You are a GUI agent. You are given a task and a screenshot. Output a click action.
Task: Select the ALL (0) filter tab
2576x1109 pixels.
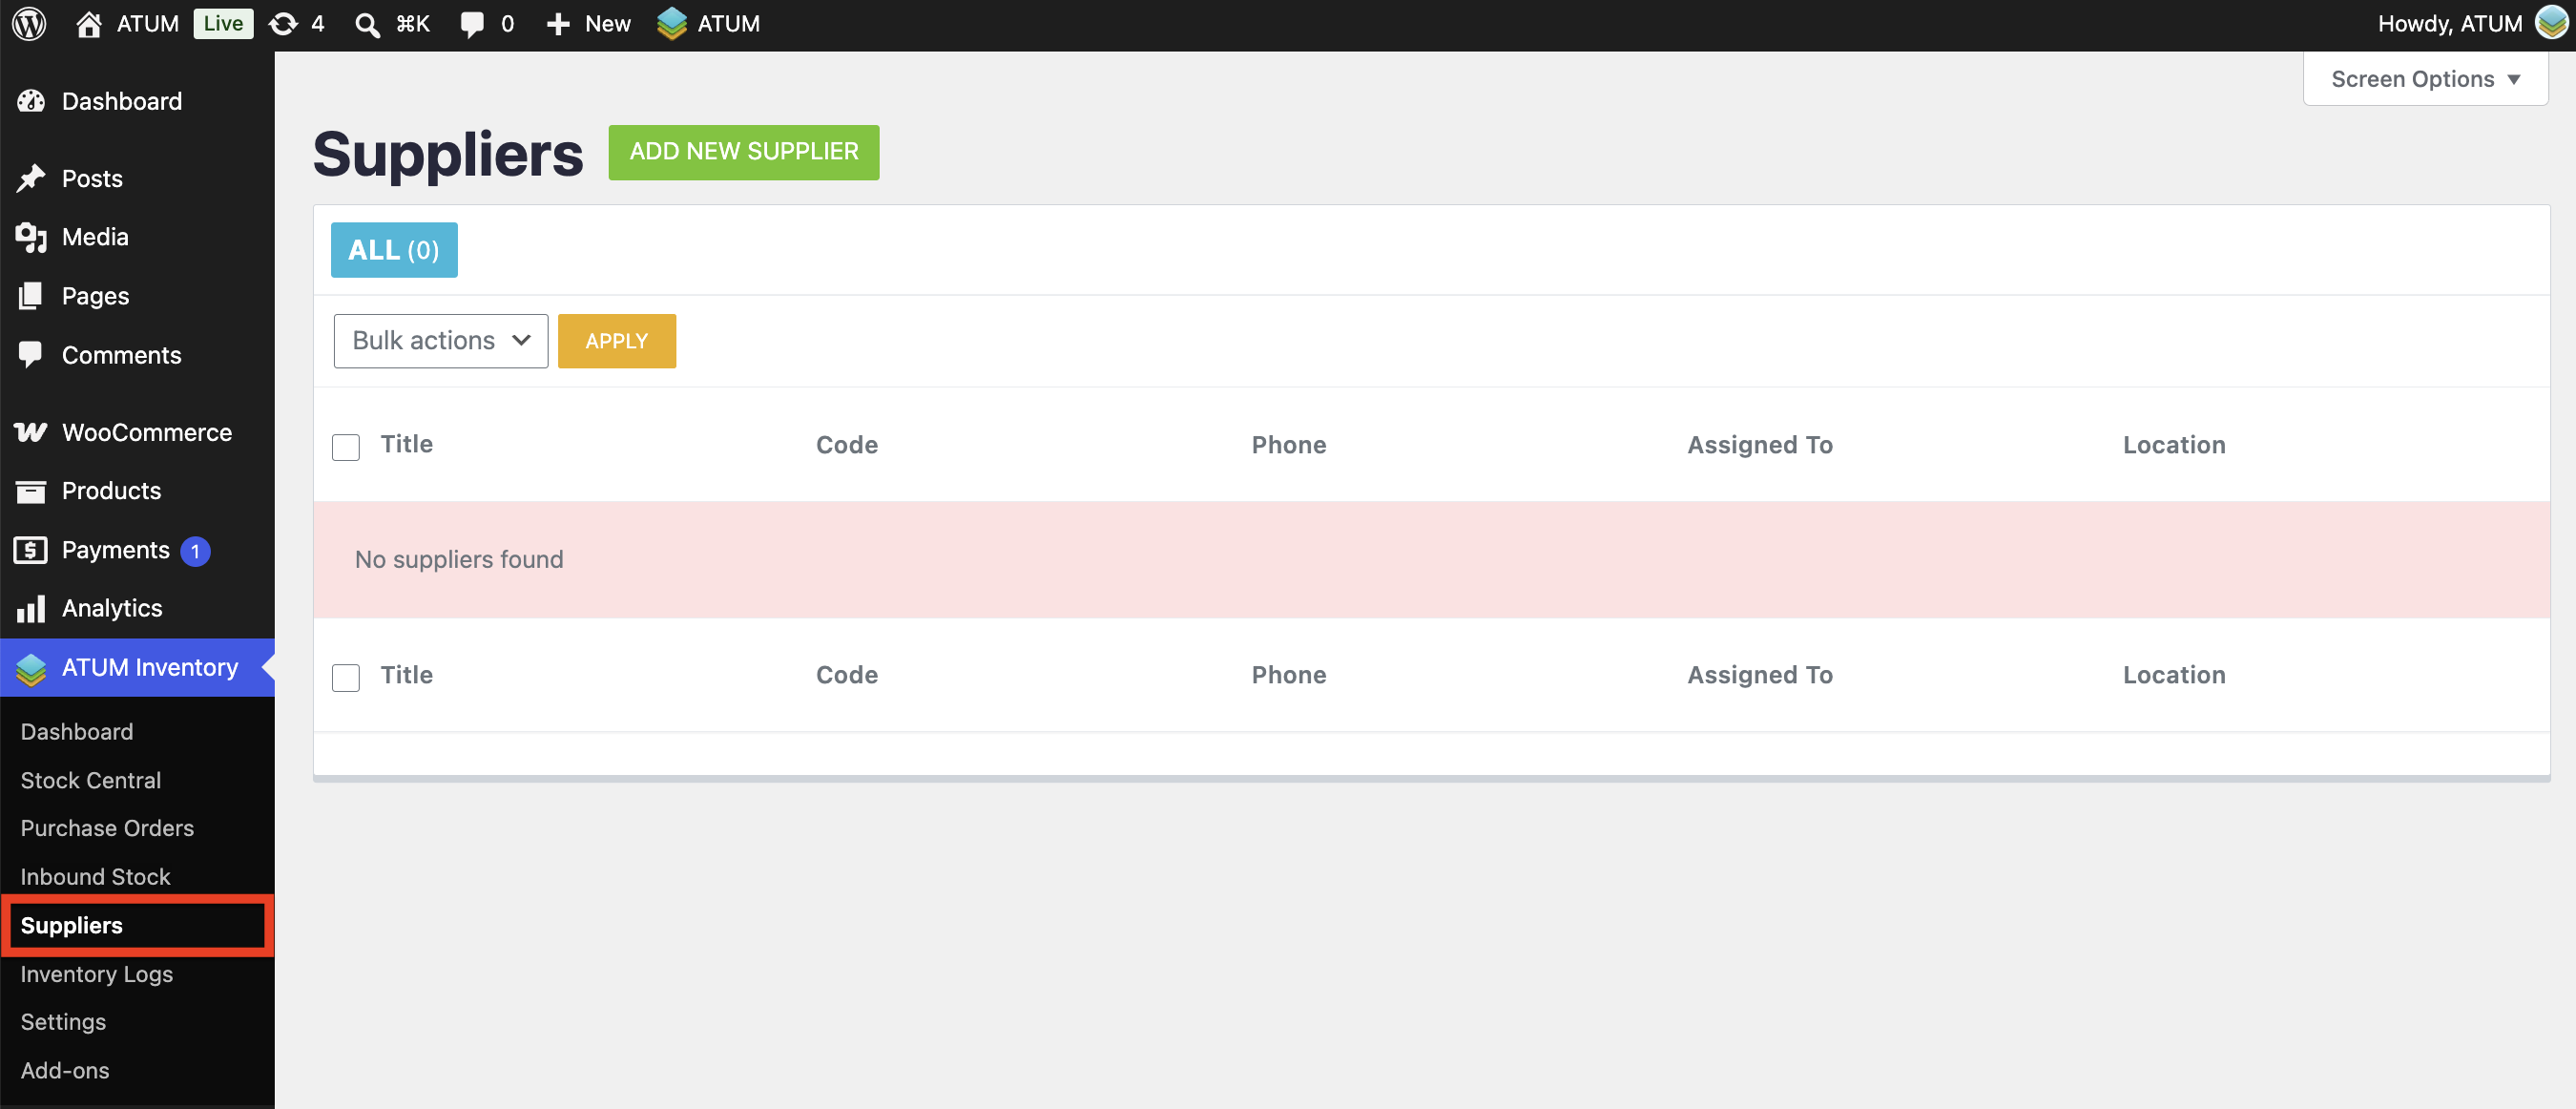(394, 250)
